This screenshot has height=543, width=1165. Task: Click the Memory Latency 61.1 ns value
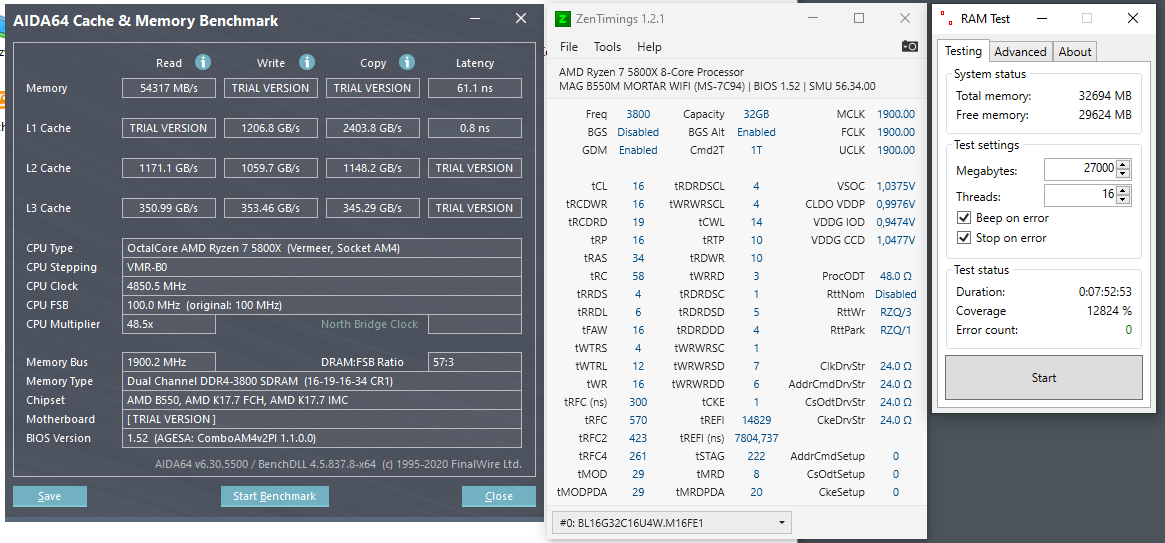475,88
